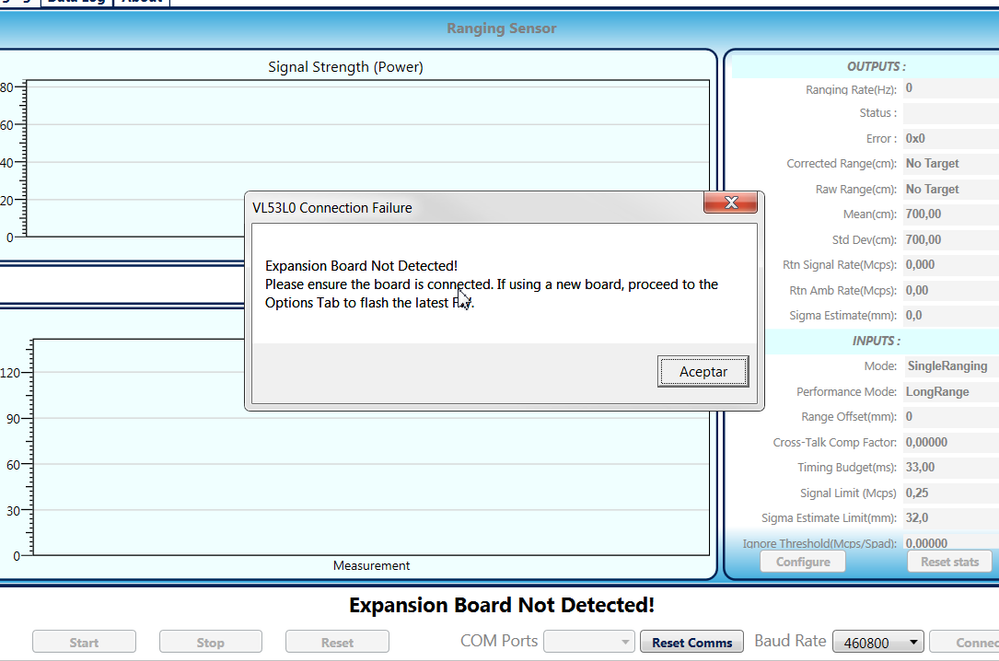The width and height of the screenshot is (999, 661).
Task: Click the OUTPUTS section header
Action: point(876,66)
